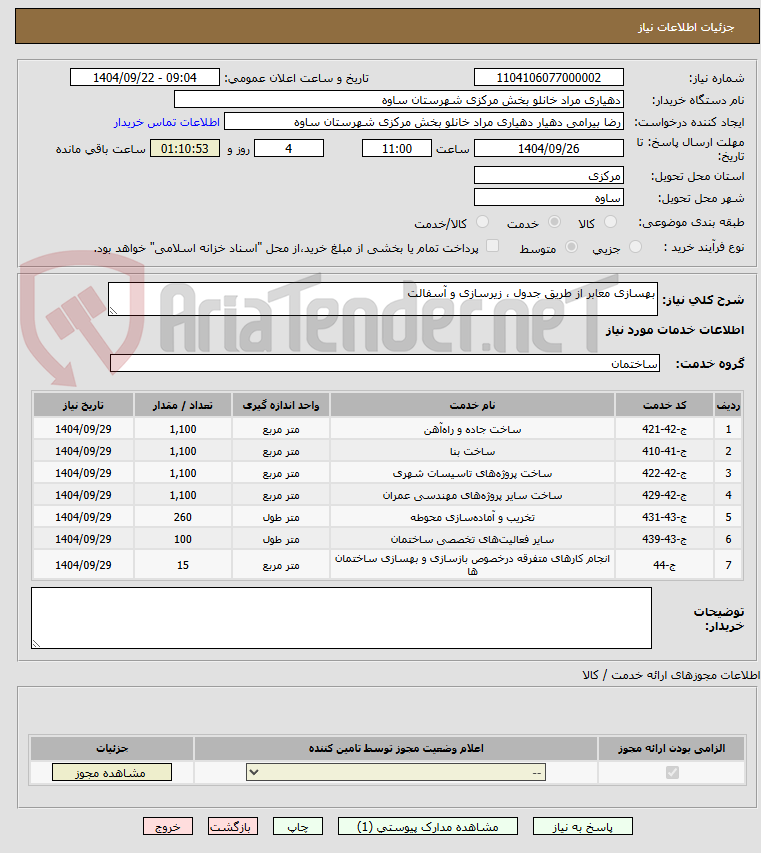Image resolution: width=761 pixels, height=853 pixels.
Task: Click the remaining time 01:10:53 field
Action: pos(185,148)
